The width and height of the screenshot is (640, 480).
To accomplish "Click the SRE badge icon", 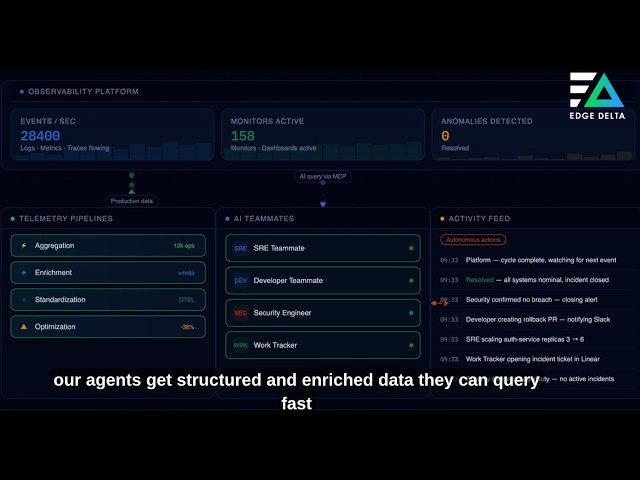I will coord(240,248).
